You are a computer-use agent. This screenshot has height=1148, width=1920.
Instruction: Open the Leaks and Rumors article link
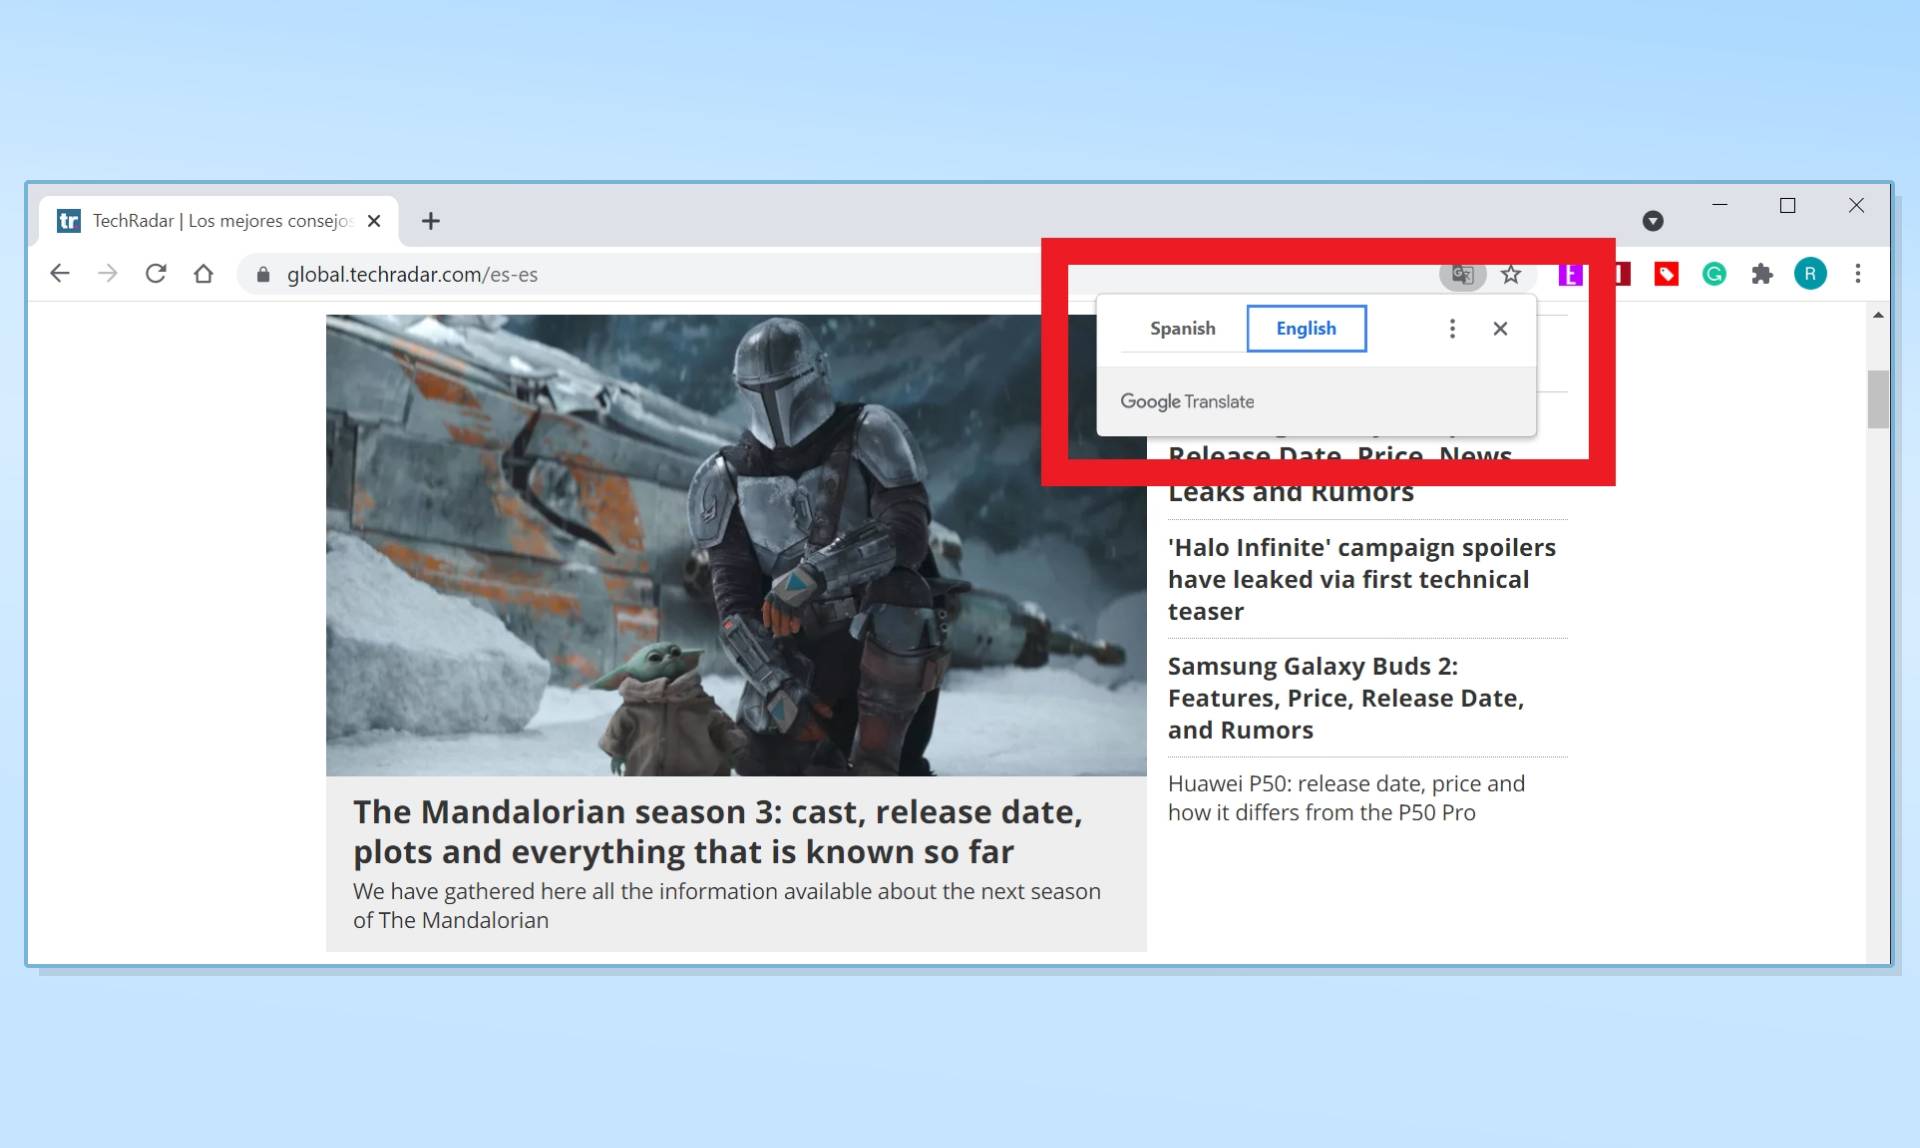(1291, 493)
